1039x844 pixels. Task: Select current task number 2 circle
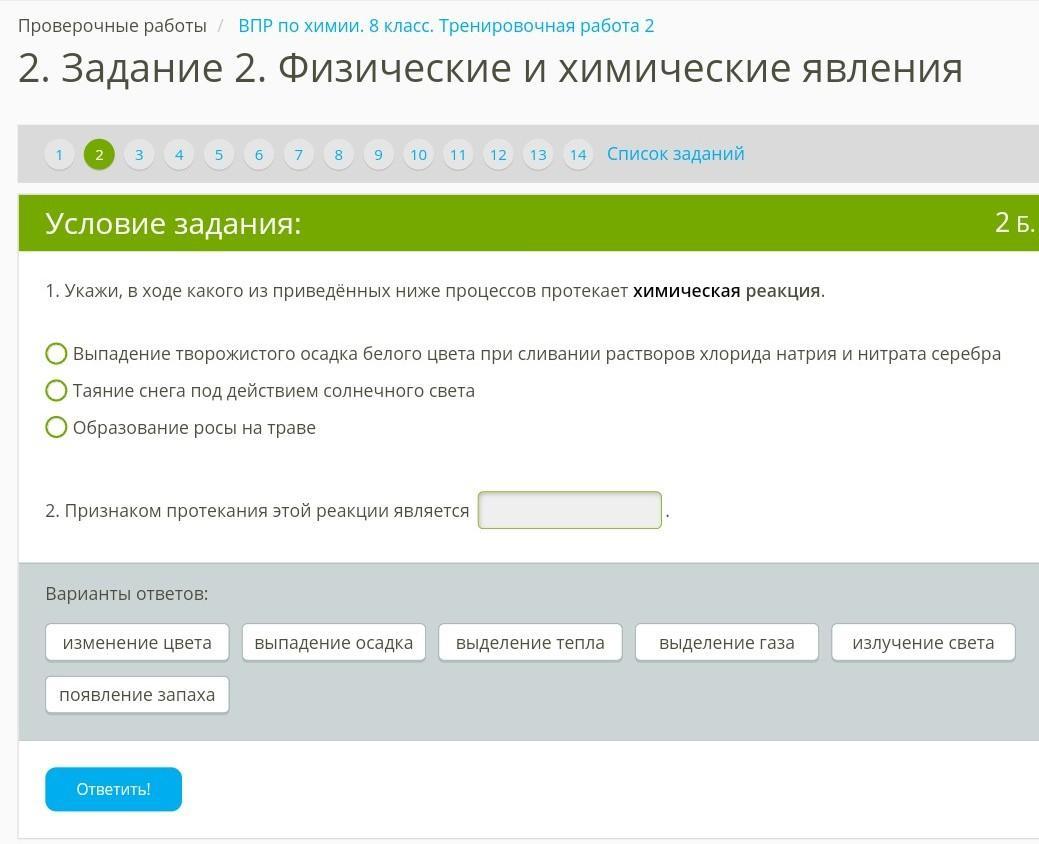coord(99,155)
